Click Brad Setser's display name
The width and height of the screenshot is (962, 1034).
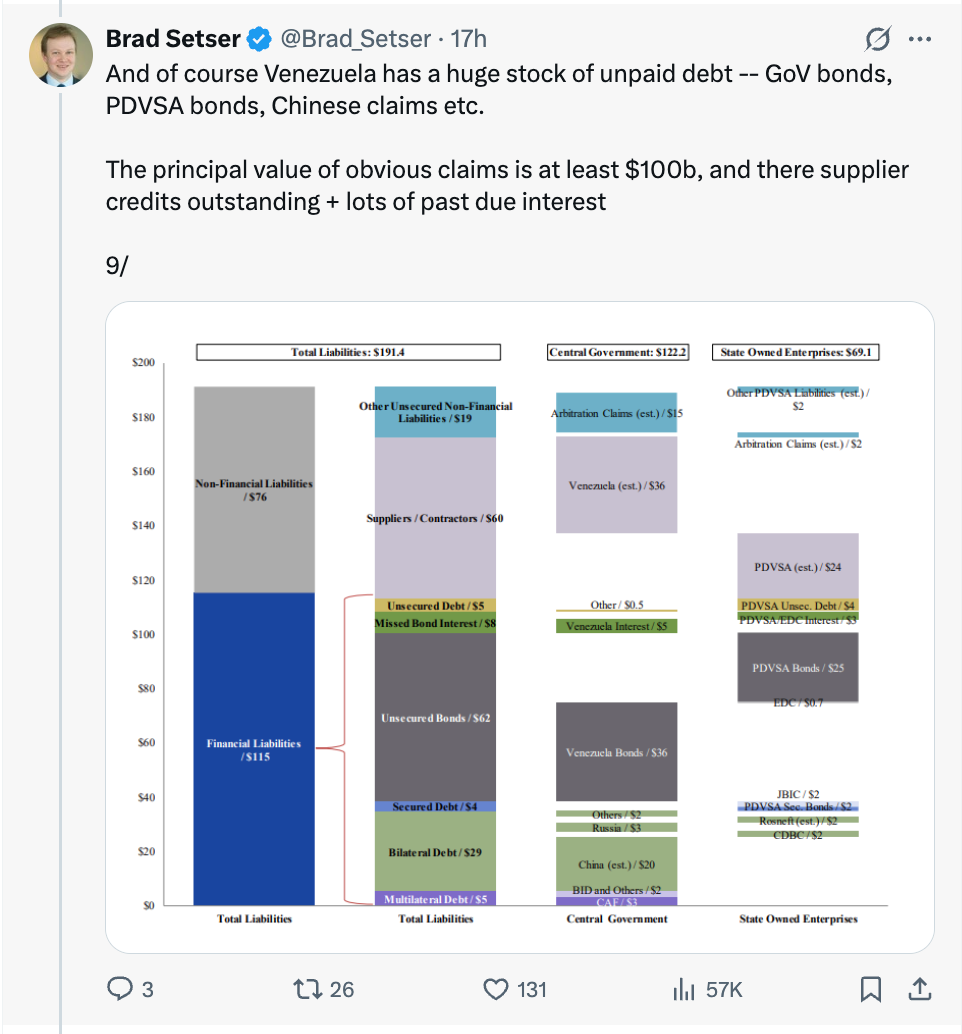pyautogui.click(x=174, y=39)
